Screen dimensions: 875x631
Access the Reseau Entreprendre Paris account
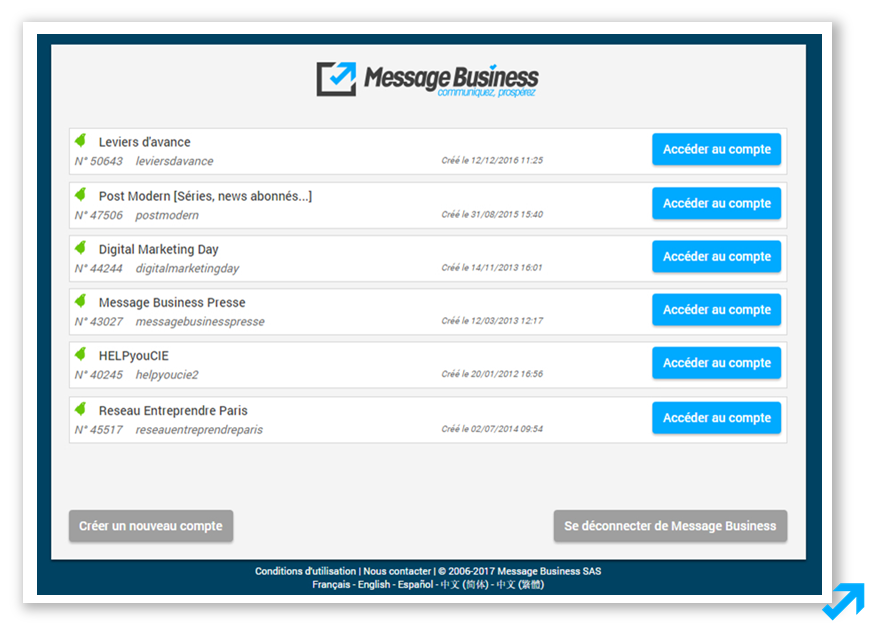click(x=717, y=417)
